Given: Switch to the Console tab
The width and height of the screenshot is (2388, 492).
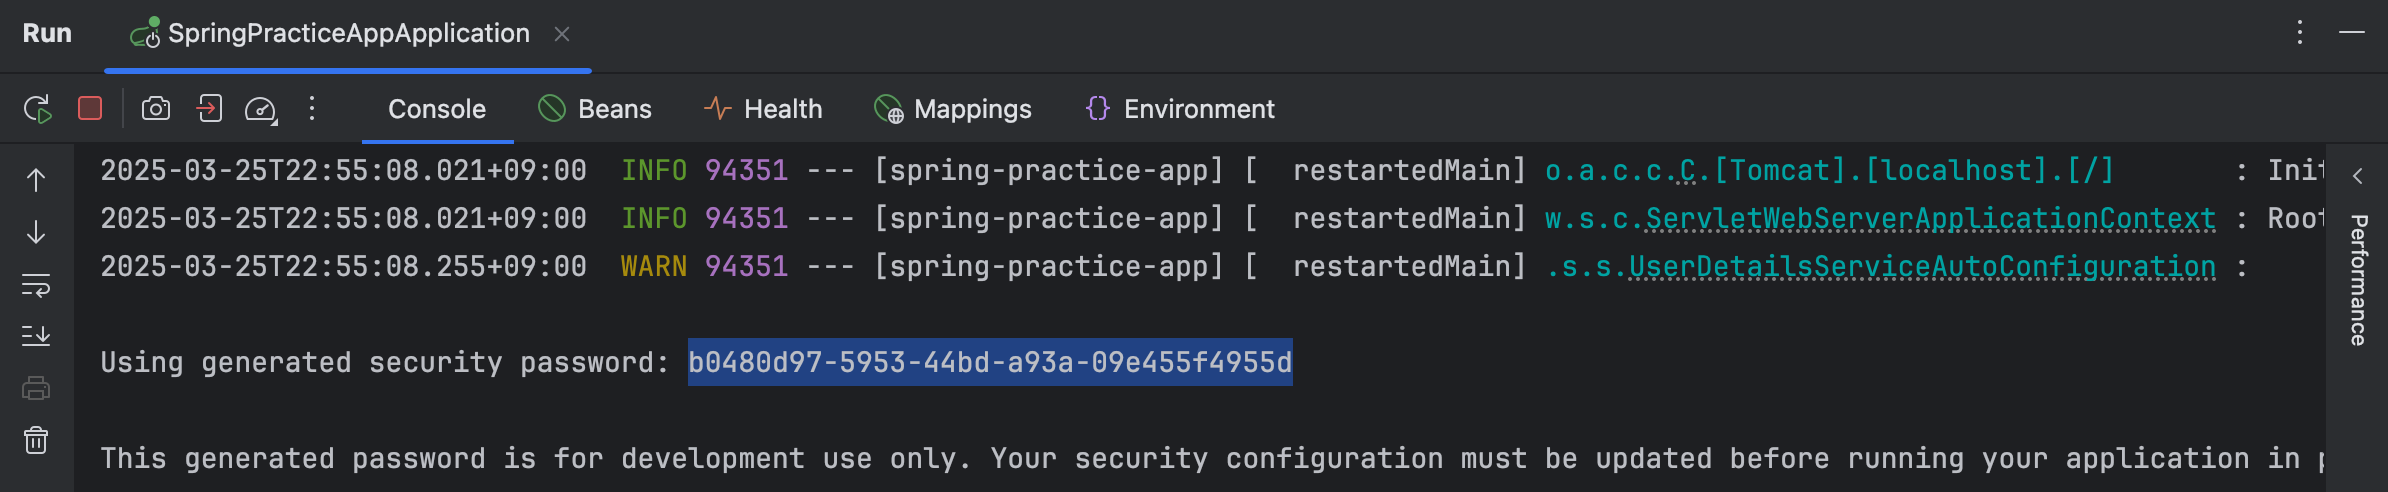Looking at the screenshot, I should 437,109.
